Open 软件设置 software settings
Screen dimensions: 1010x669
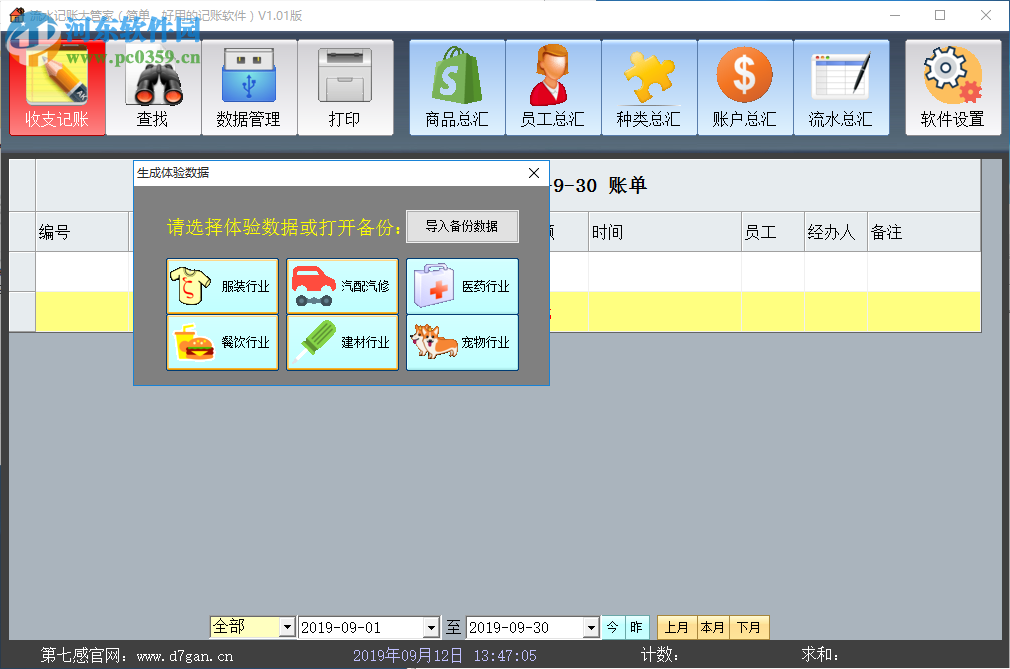point(952,87)
